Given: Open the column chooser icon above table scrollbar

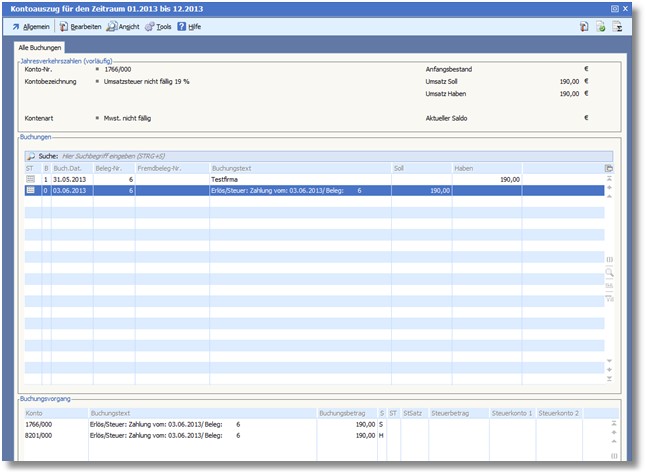Looking at the screenshot, I should tap(609, 168).
